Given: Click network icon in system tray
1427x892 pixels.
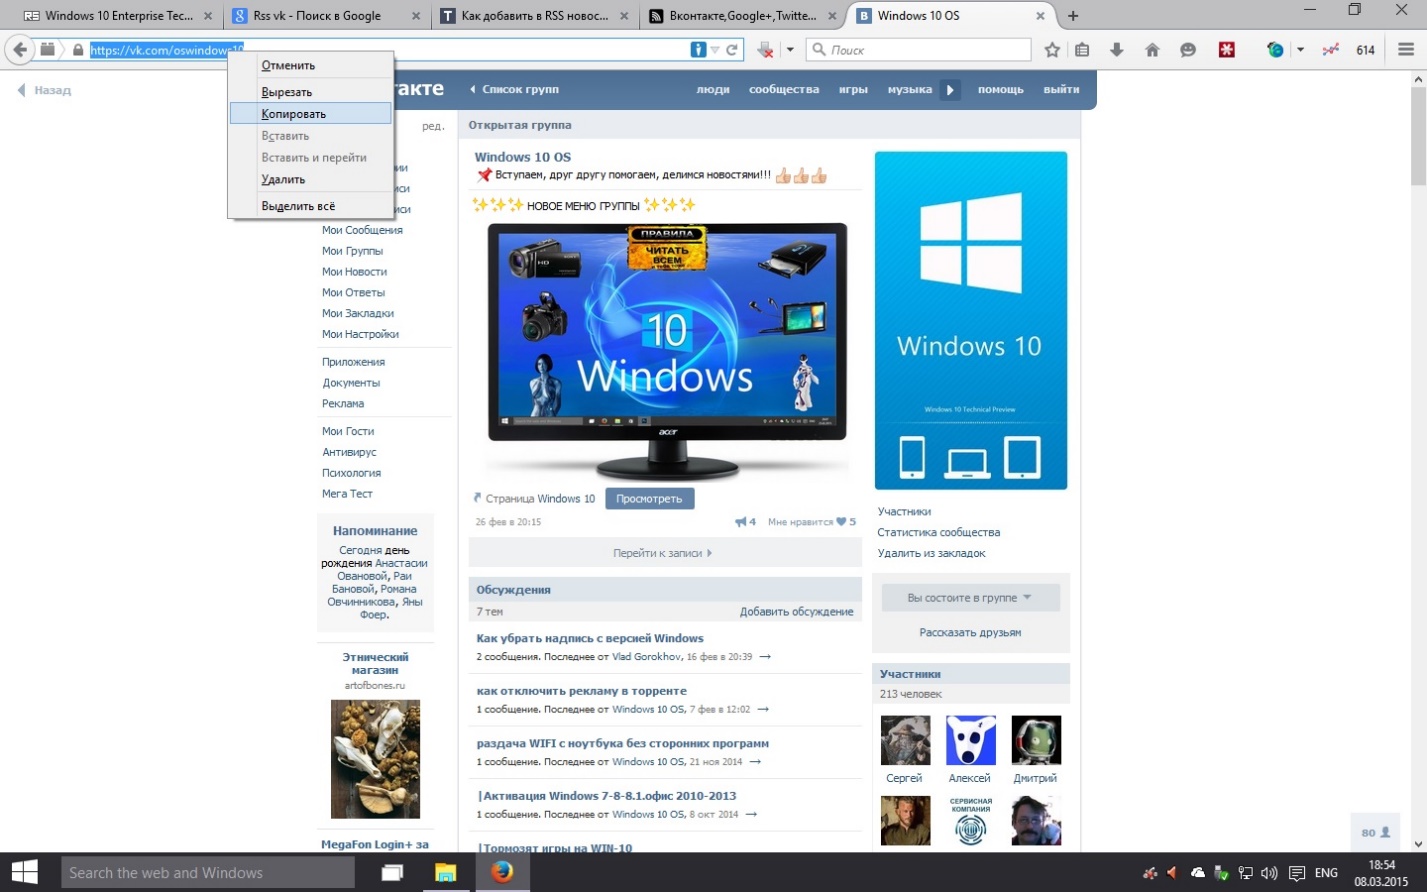Looking at the screenshot, I should point(1246,873).
